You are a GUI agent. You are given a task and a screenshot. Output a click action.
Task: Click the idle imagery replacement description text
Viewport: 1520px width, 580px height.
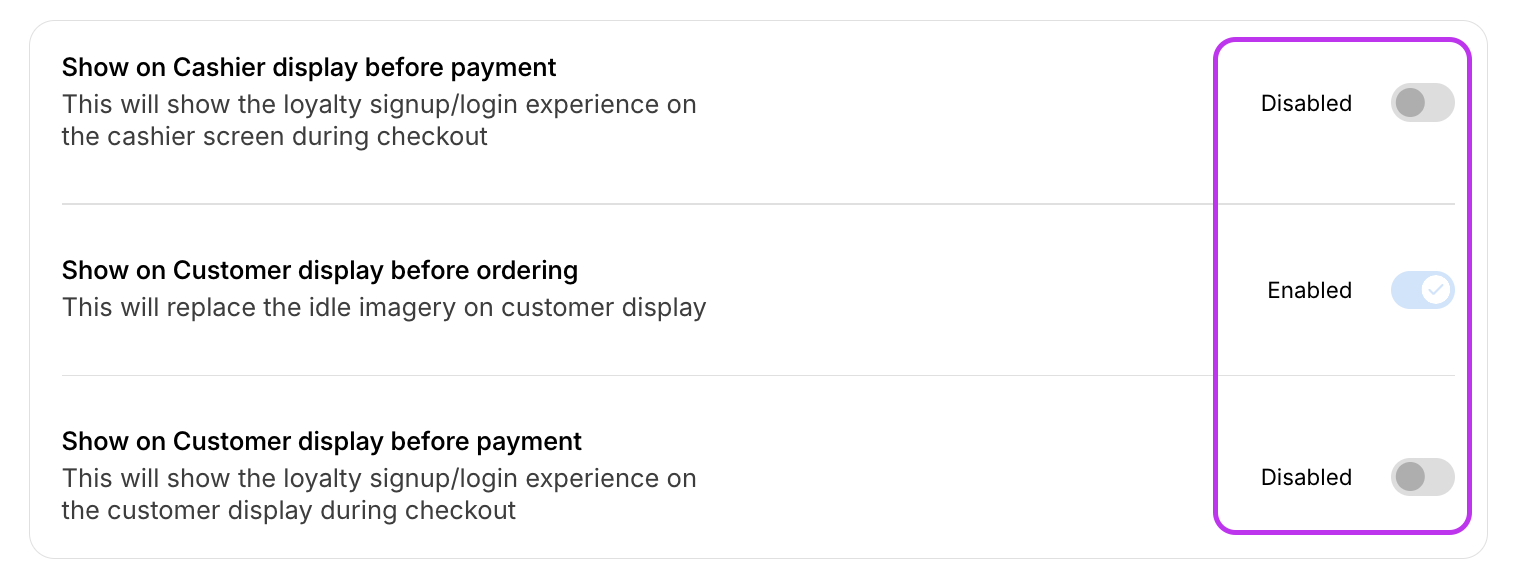384,307
